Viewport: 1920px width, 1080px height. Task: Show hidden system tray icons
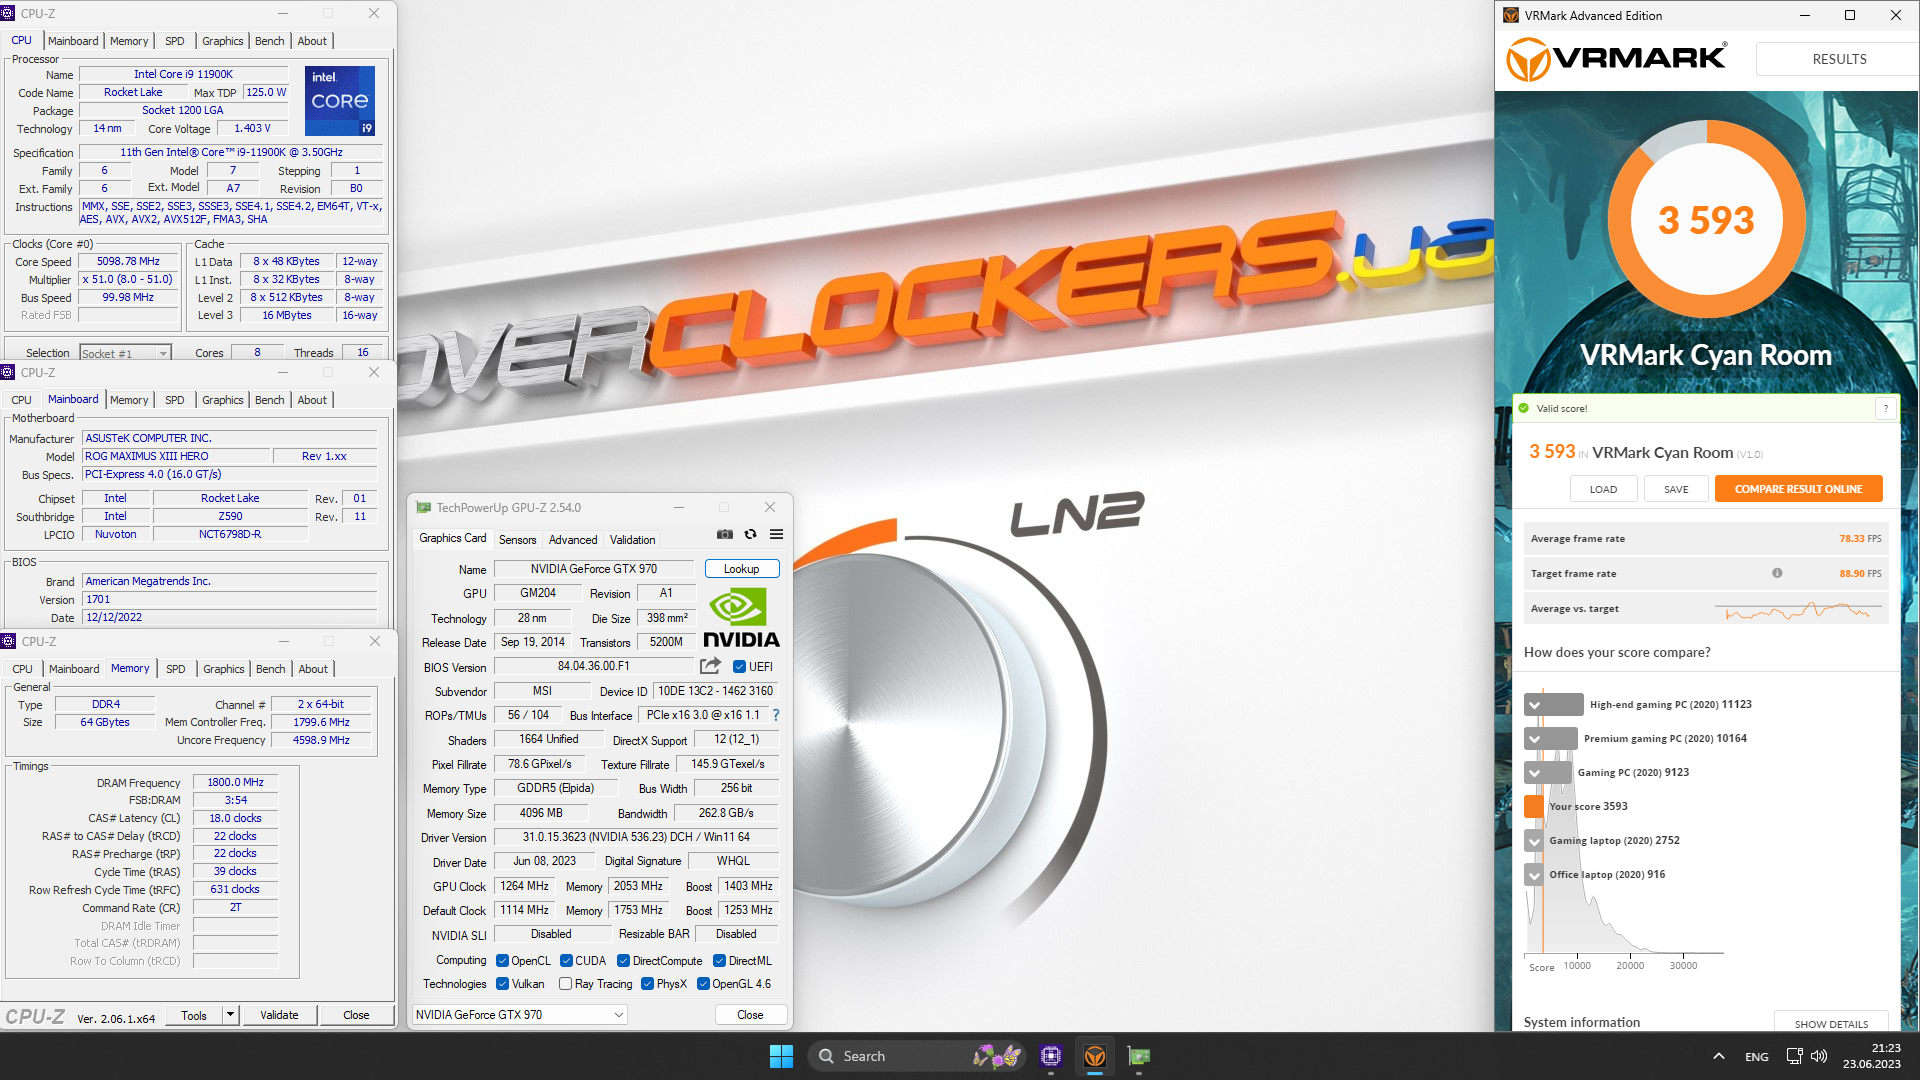coord(1719,1056)
